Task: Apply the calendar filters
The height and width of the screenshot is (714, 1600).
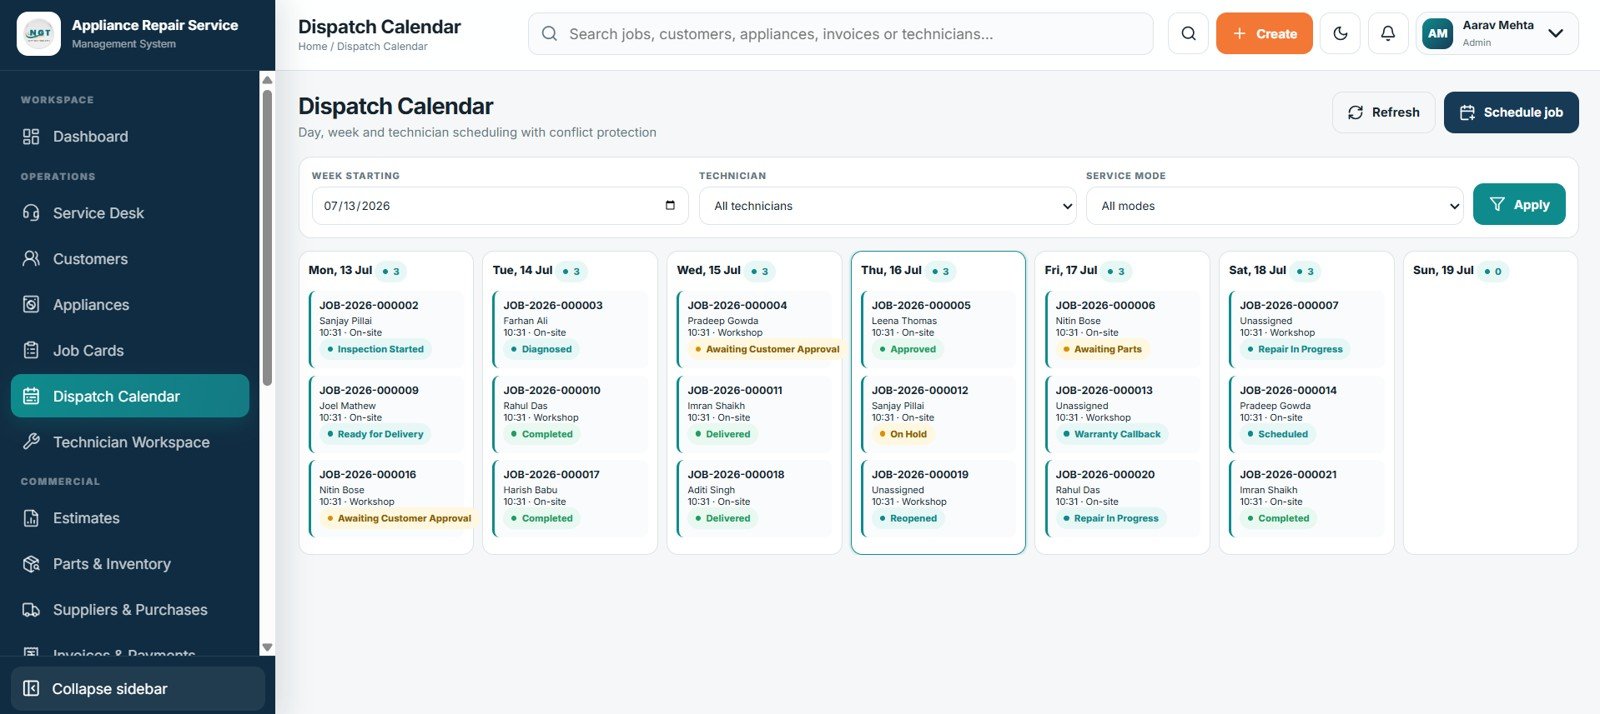Action: (x=1519, y=204)
